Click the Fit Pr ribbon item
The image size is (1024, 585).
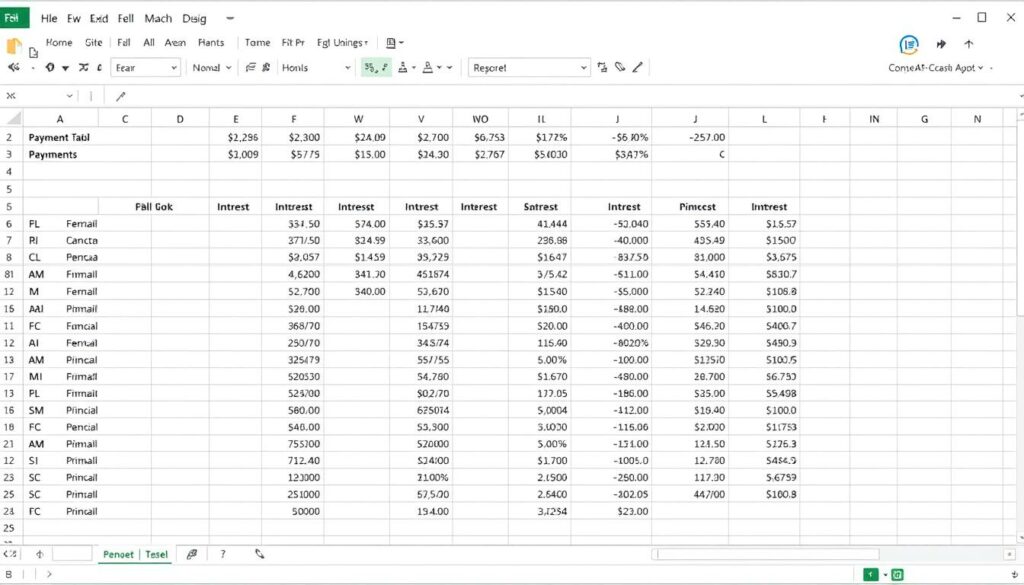tap(293, 42)
